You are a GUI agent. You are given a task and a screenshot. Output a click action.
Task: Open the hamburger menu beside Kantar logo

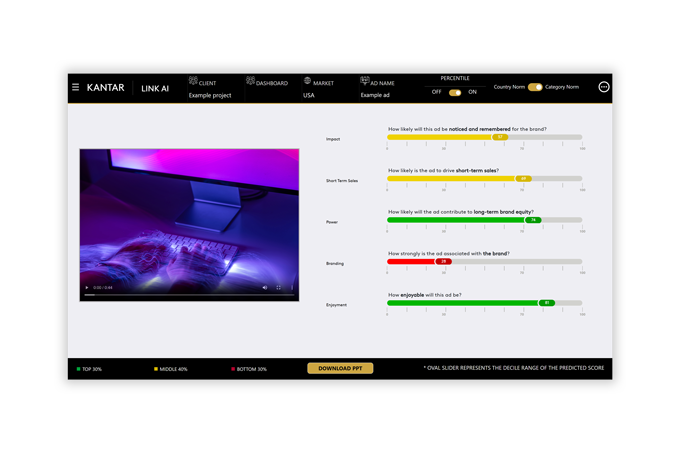[75, 88]
